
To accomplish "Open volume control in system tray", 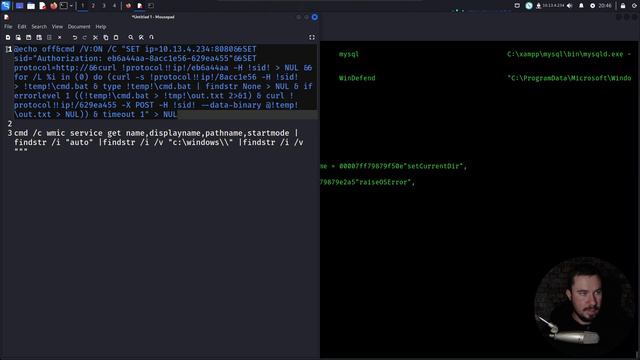I will pyautogui.click(x=570, y=6).
